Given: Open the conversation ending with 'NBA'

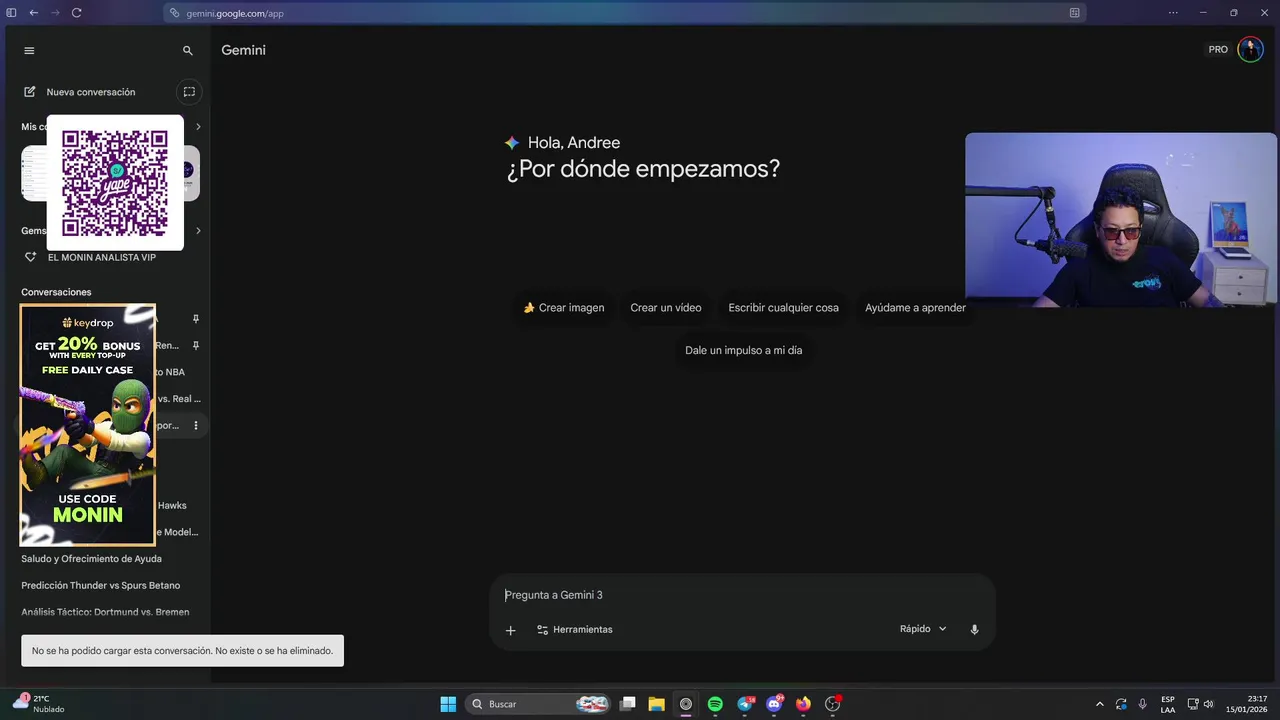Looking at the screenshot, I should (x=170, y=372).
